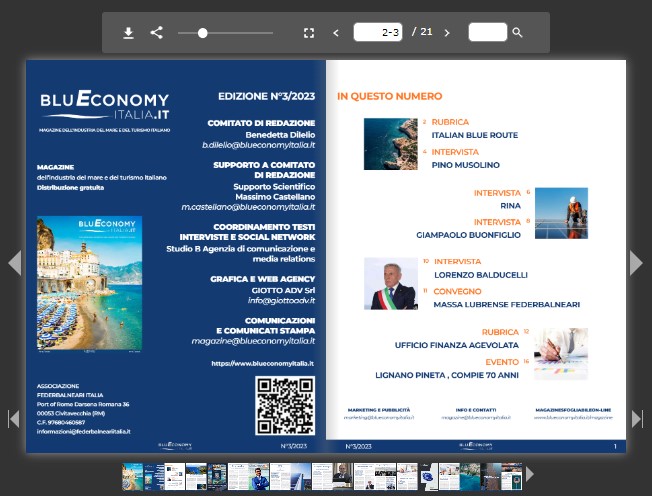Click 'Massimo Castellano' name

275,197
